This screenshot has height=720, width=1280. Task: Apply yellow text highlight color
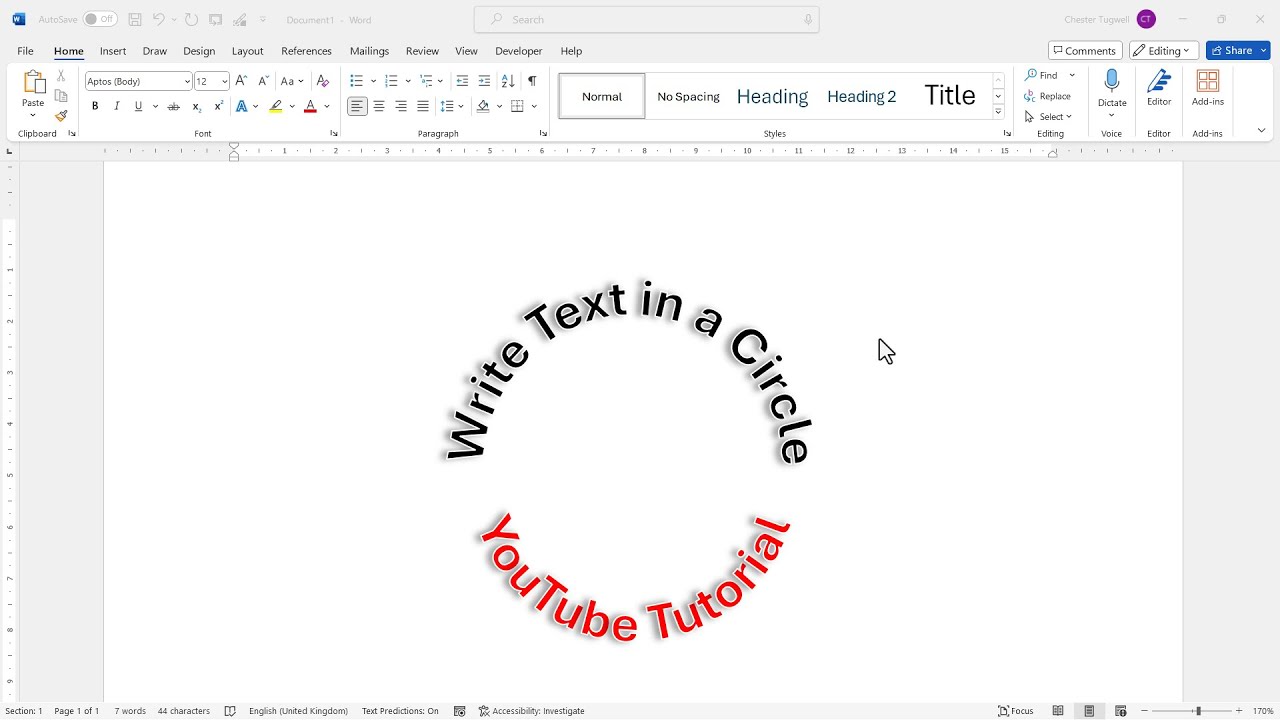(276, 106)
